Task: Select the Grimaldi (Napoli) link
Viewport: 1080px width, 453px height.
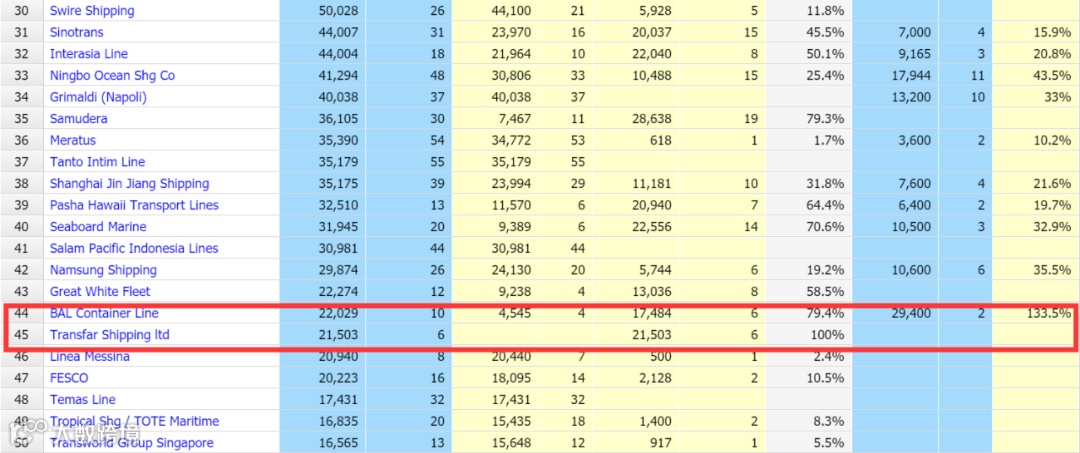Action: (x=98, y=97)
